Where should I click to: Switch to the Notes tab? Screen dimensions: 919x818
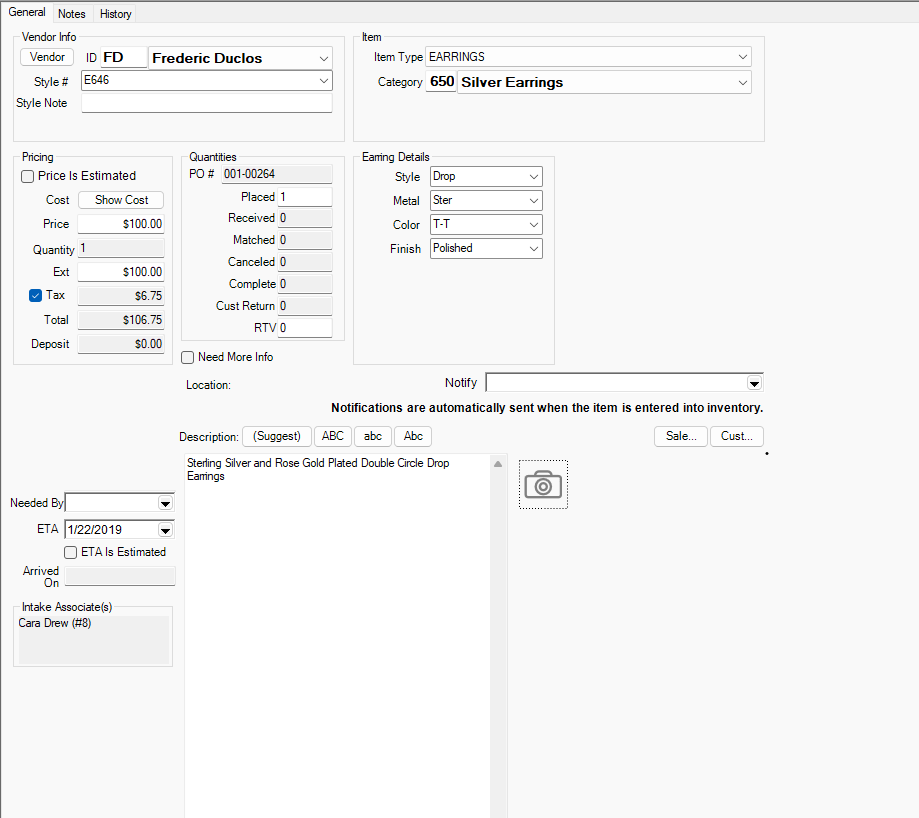(72, 14)
